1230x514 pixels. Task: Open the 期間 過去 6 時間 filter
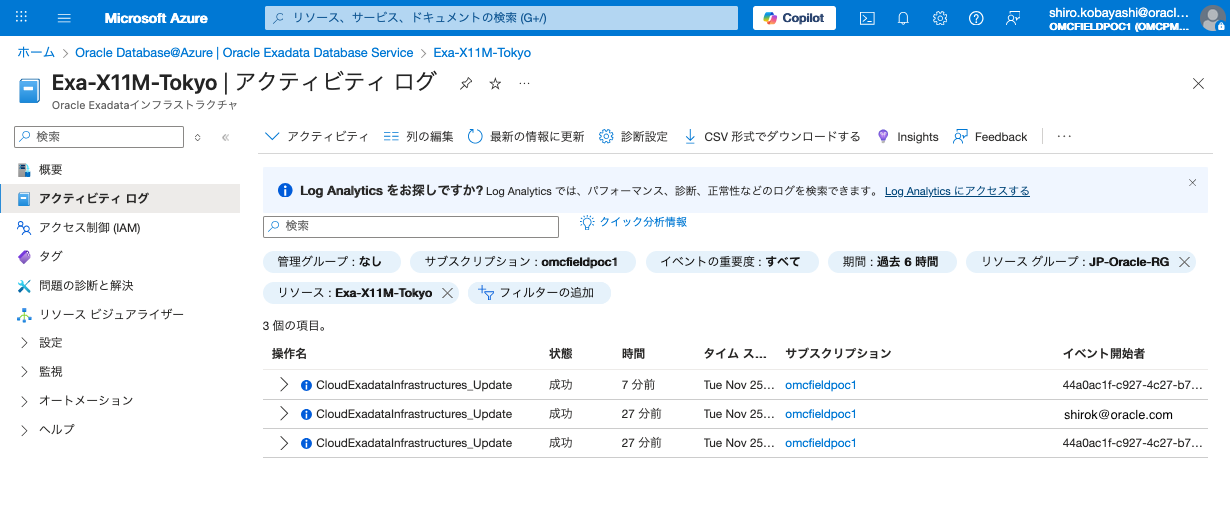[892, 262]
